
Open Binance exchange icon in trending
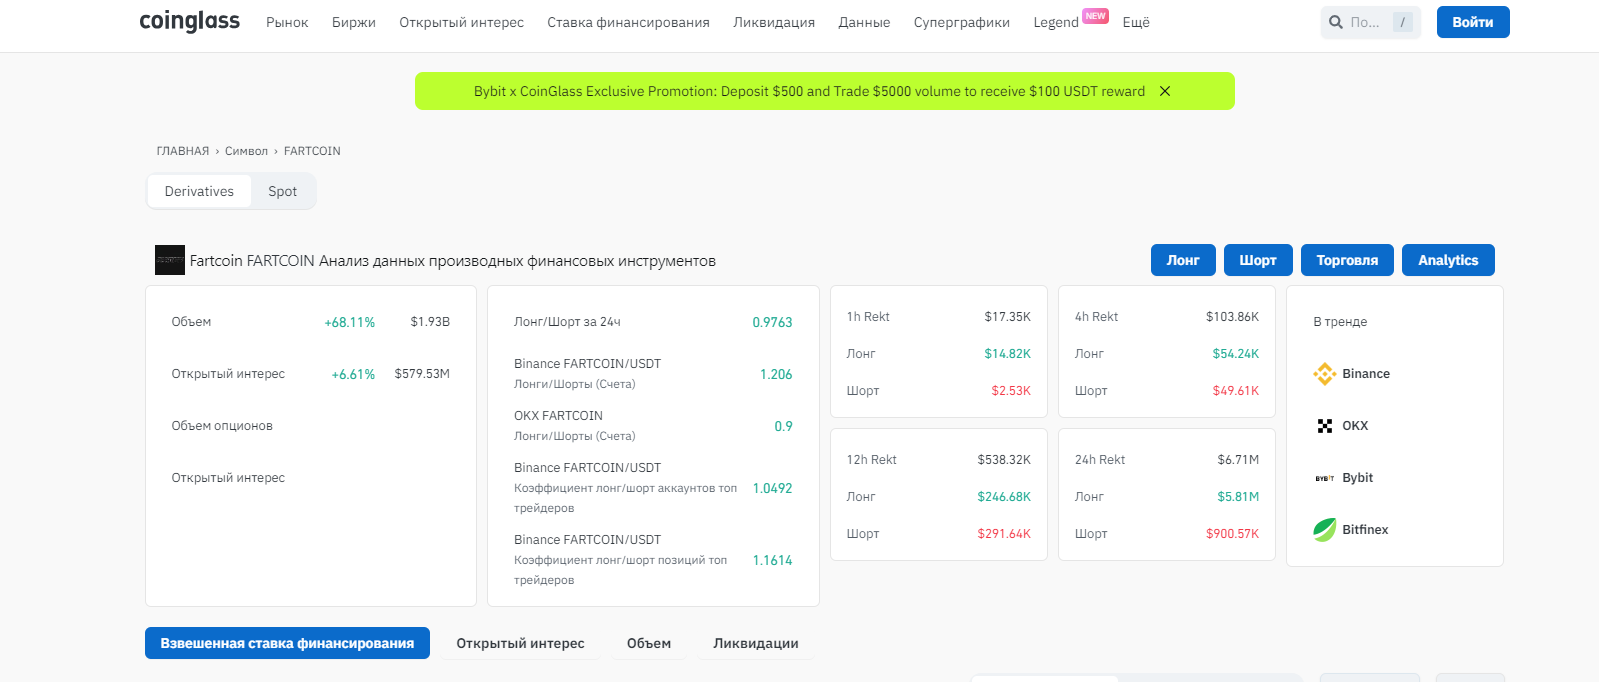pos(1325,374)
